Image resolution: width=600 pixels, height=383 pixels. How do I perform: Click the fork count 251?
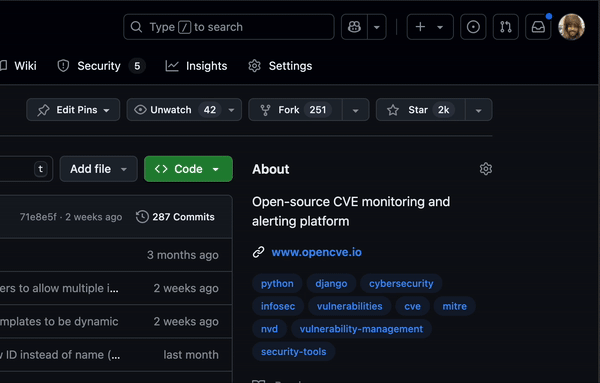(318, 110)
